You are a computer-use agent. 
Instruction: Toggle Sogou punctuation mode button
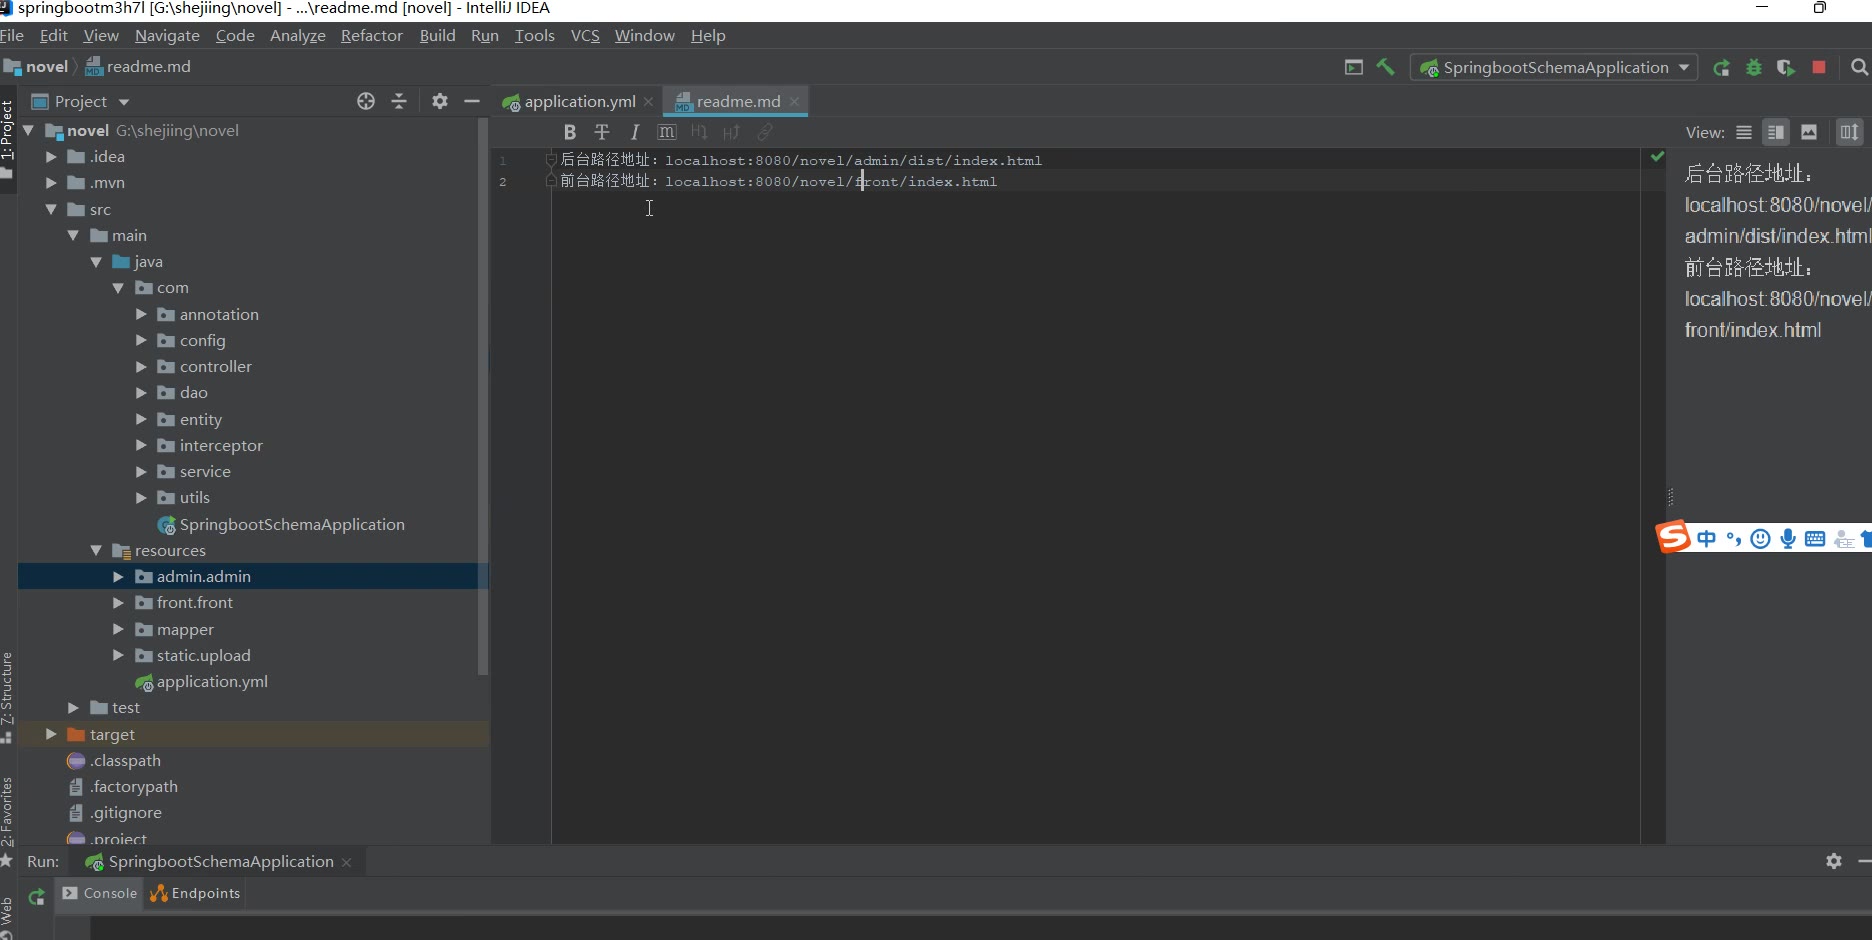tap(1734, 539)
